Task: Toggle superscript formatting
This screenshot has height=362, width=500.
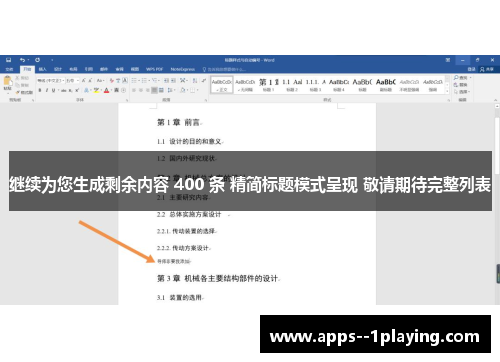Action: pos(77,90)
